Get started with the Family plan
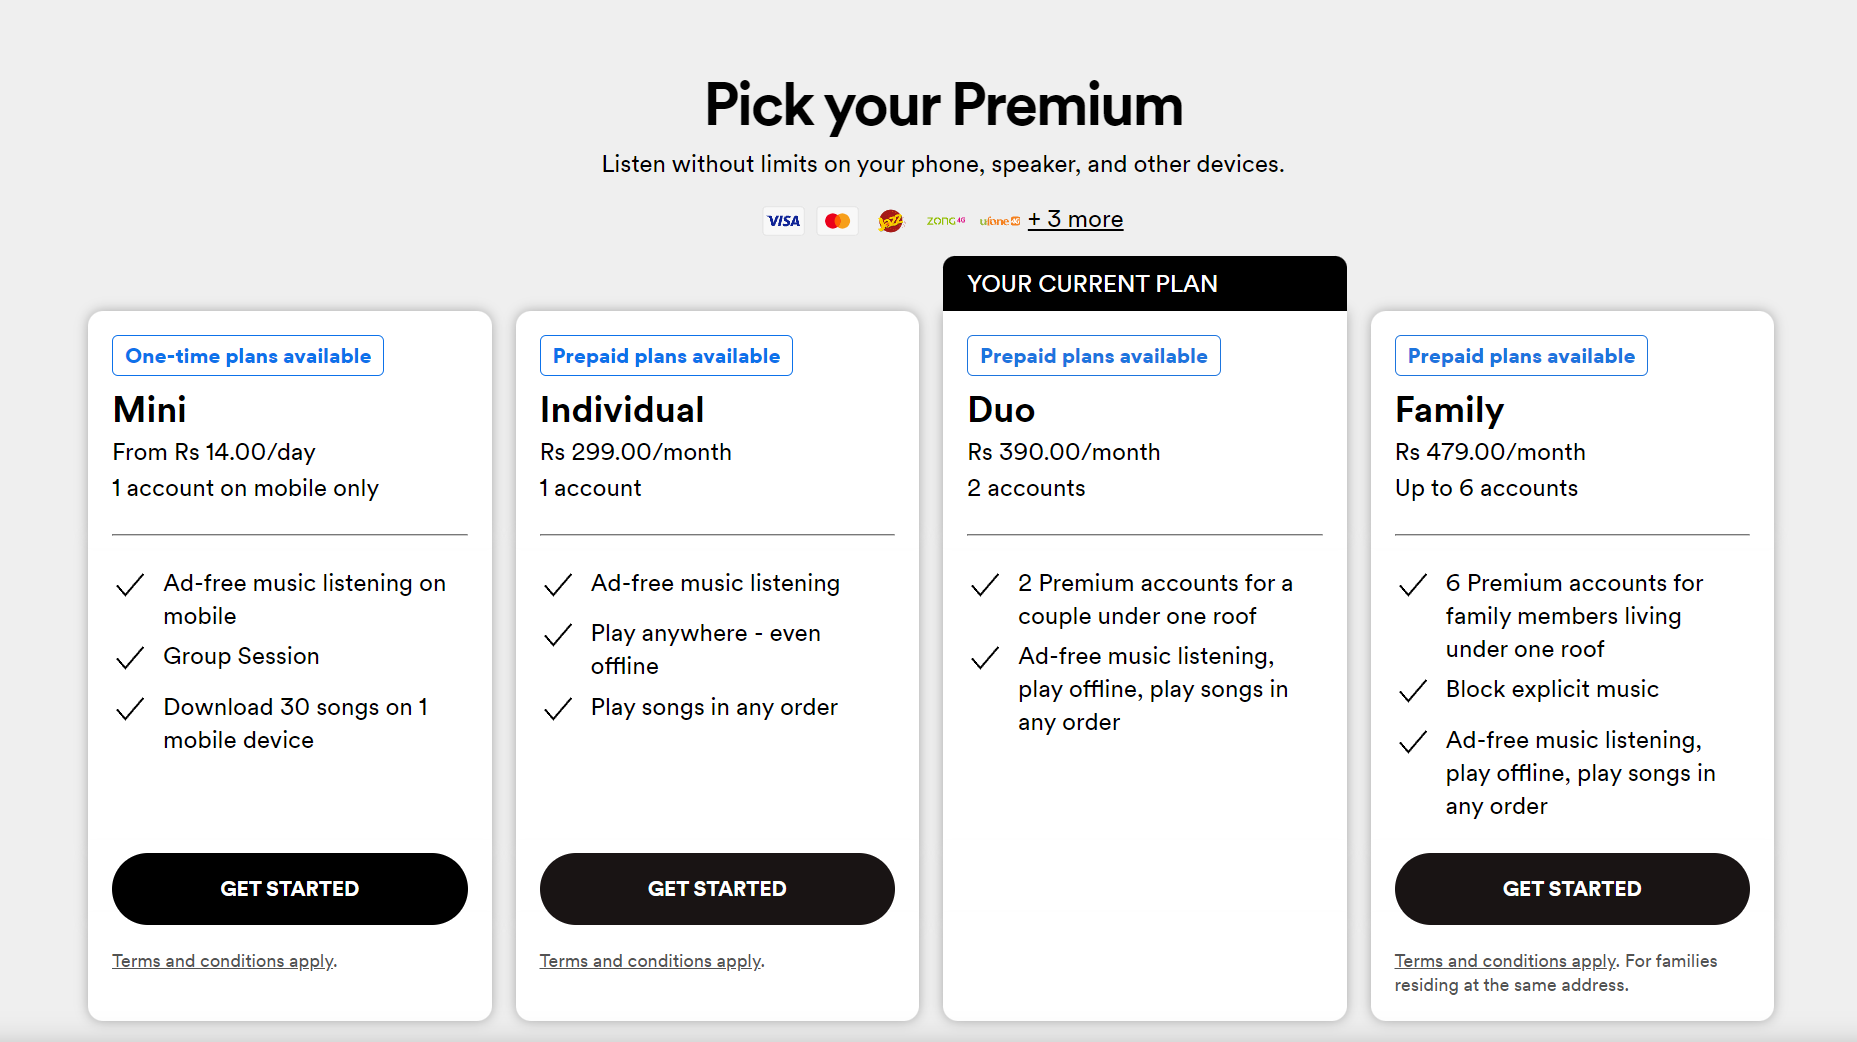1857x1042 pixels. coord(1572,889)
